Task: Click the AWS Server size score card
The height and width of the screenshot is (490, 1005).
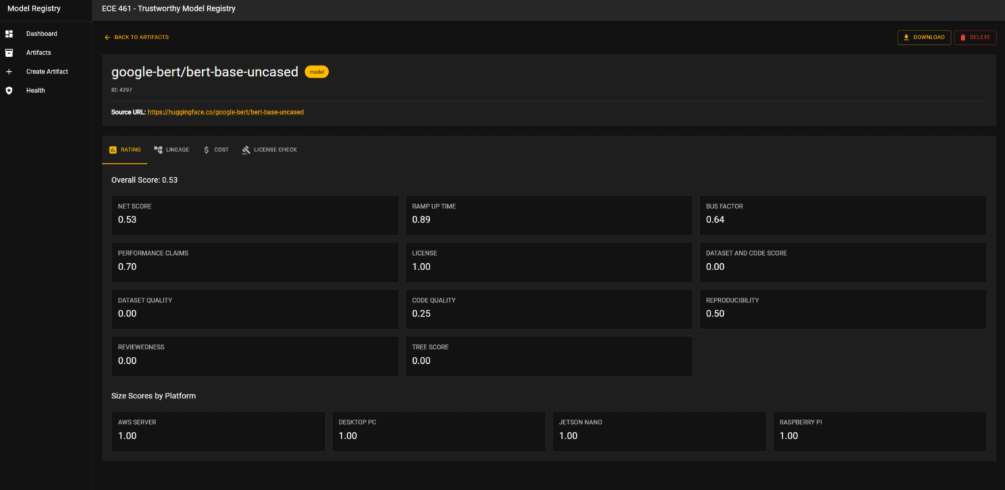Action: pos(218,432)
